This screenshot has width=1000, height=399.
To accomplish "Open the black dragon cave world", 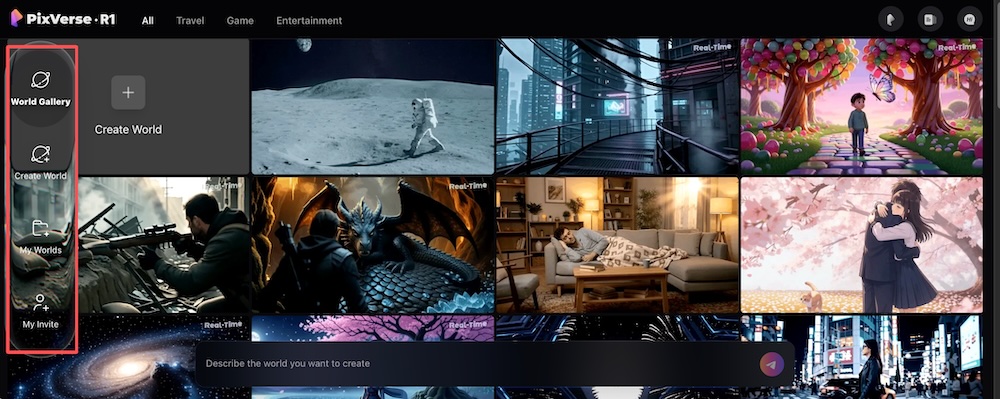I will pyautogui.click(x=373, y=245).
